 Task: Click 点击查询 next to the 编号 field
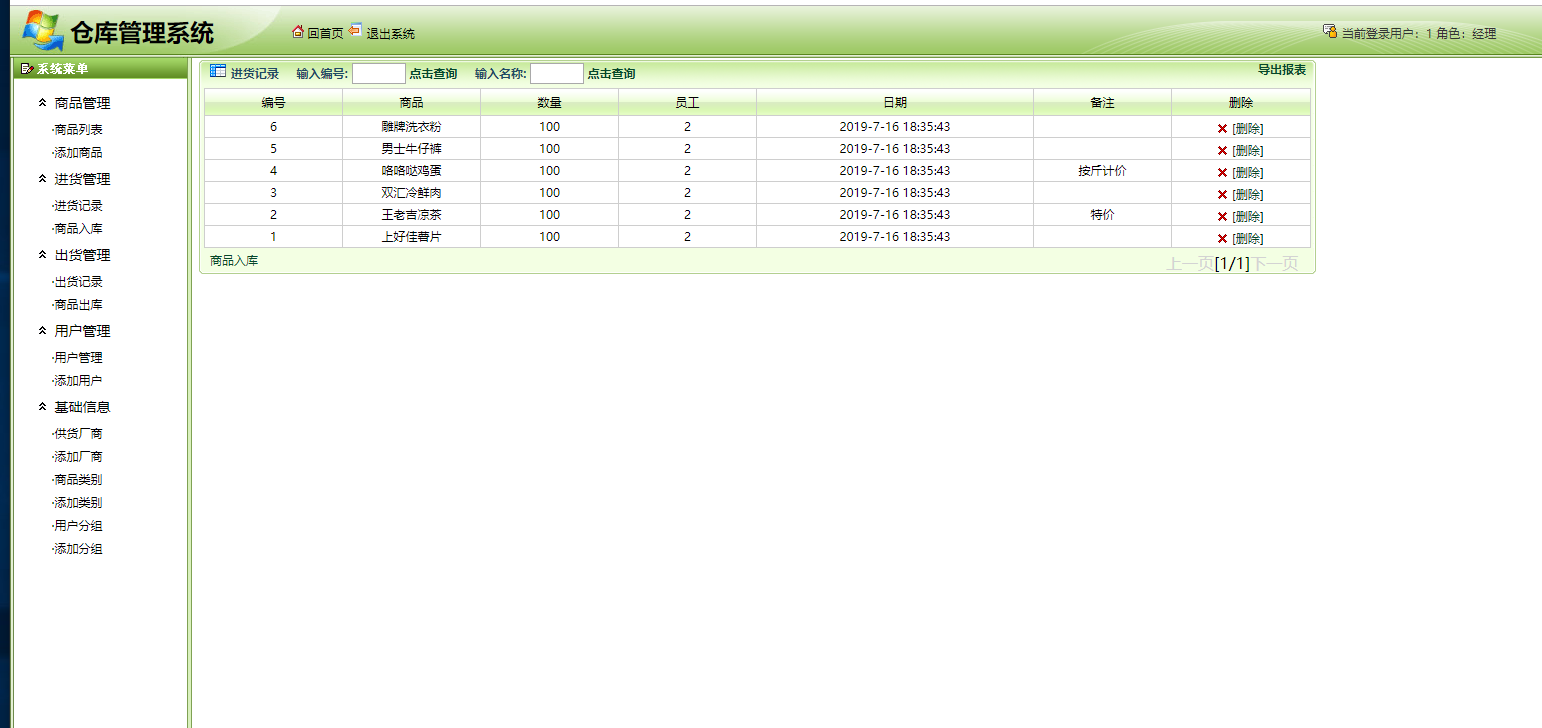433,74
